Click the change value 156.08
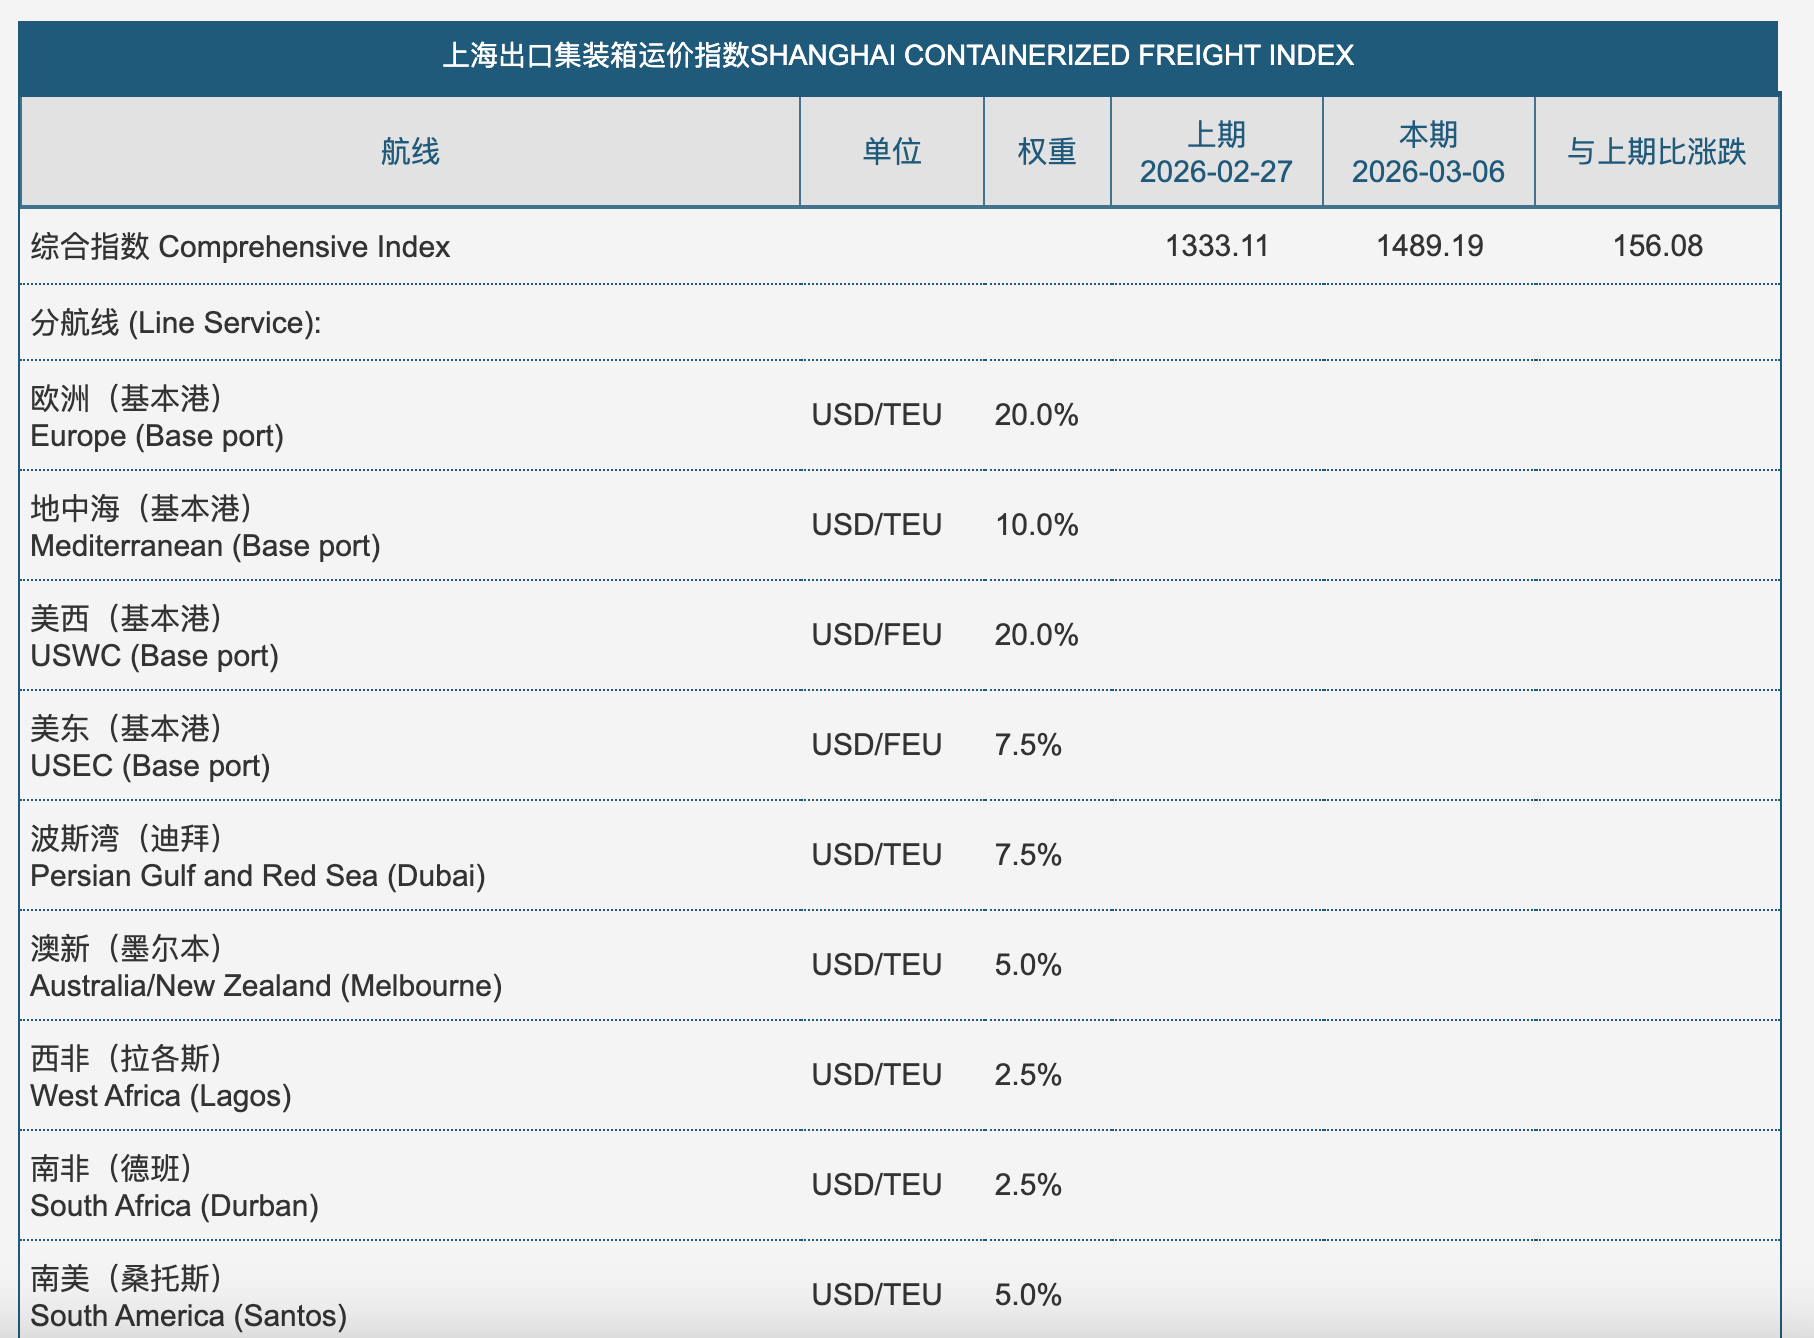The height and width of the screenshot is (1338, 1814). pos(1657,246)
